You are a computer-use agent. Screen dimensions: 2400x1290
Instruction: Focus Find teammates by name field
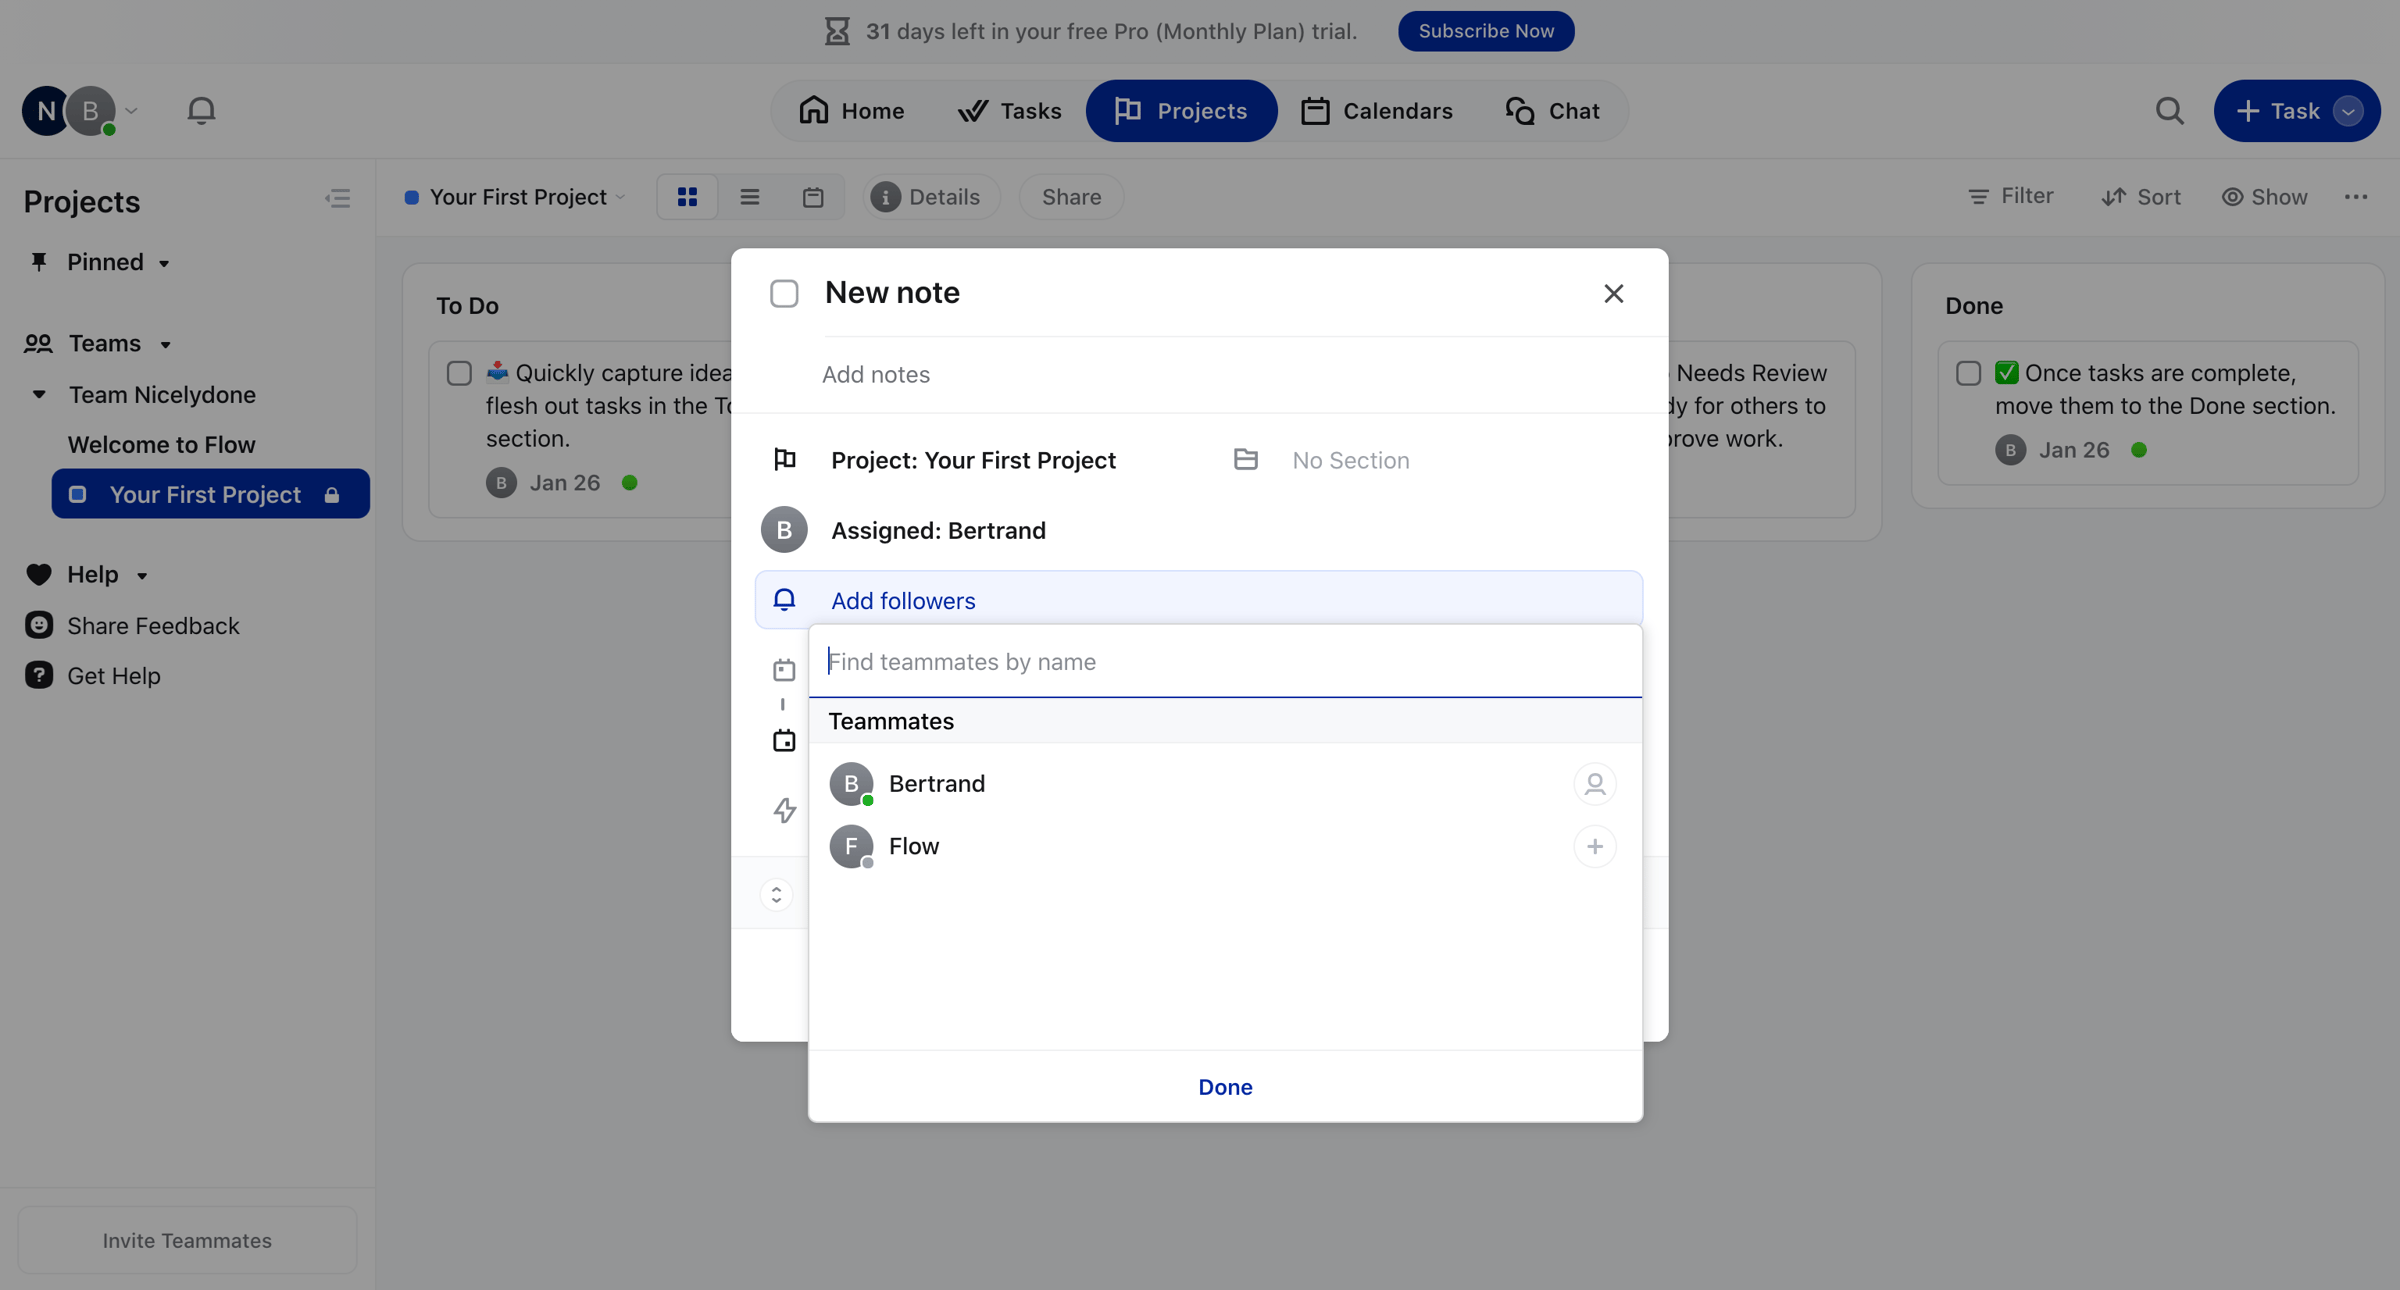(x=1225, y=662)
